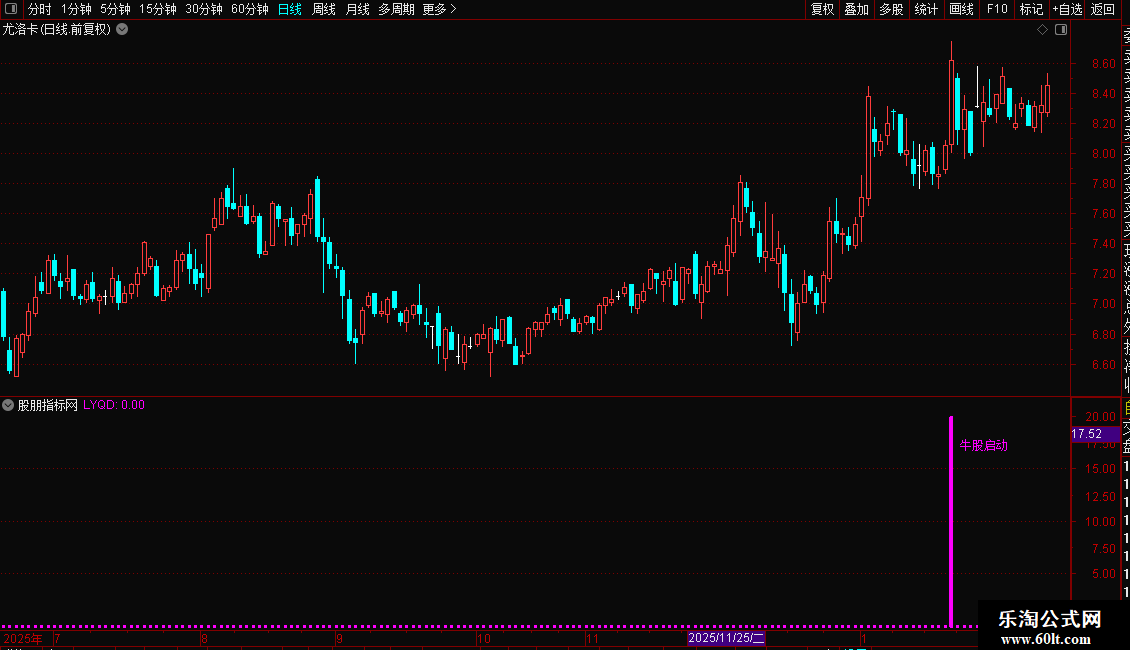The height and width of the screenshot is (650, 1130).
Task: Switch to 月线 monthly chart
Action: (x=357, y=9)
